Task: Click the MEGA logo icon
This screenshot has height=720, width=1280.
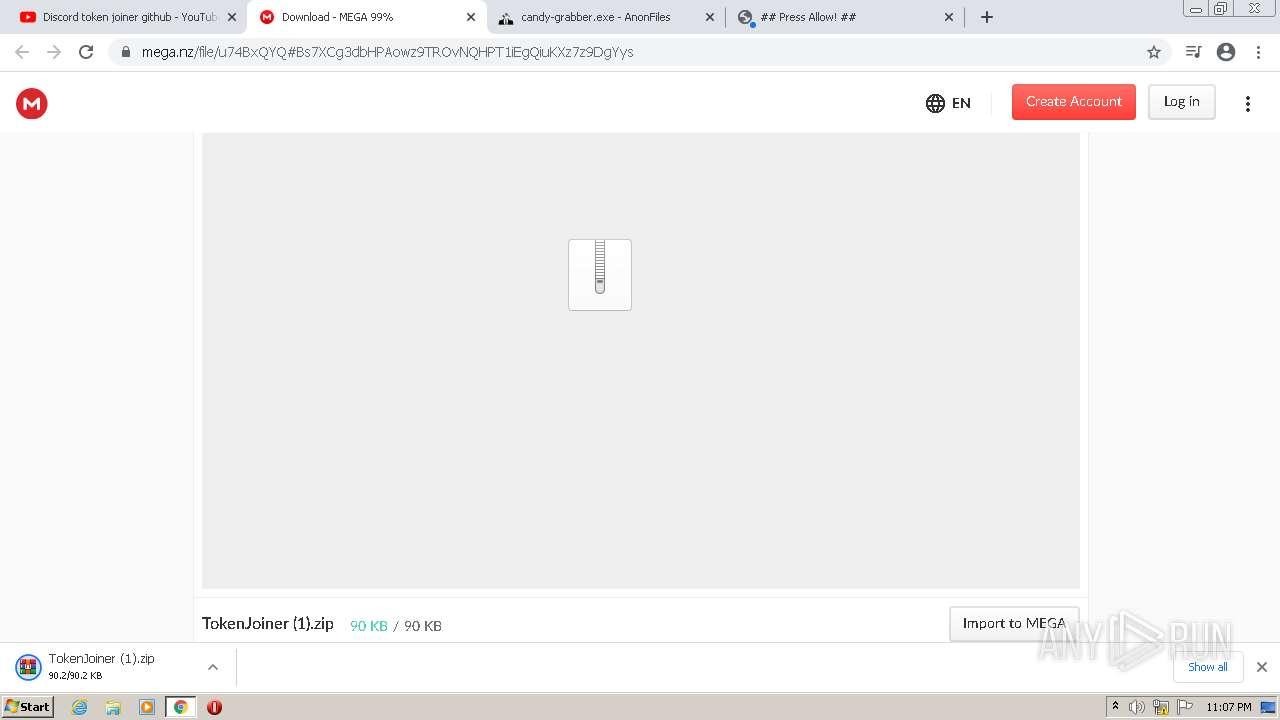Action: [x=32, y=103]
